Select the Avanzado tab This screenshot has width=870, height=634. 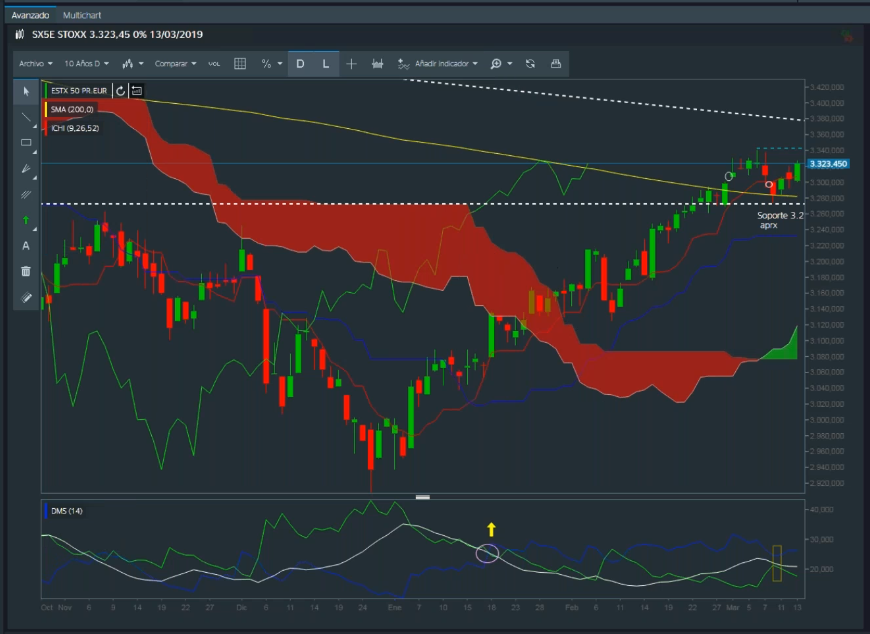pos(28,17)
